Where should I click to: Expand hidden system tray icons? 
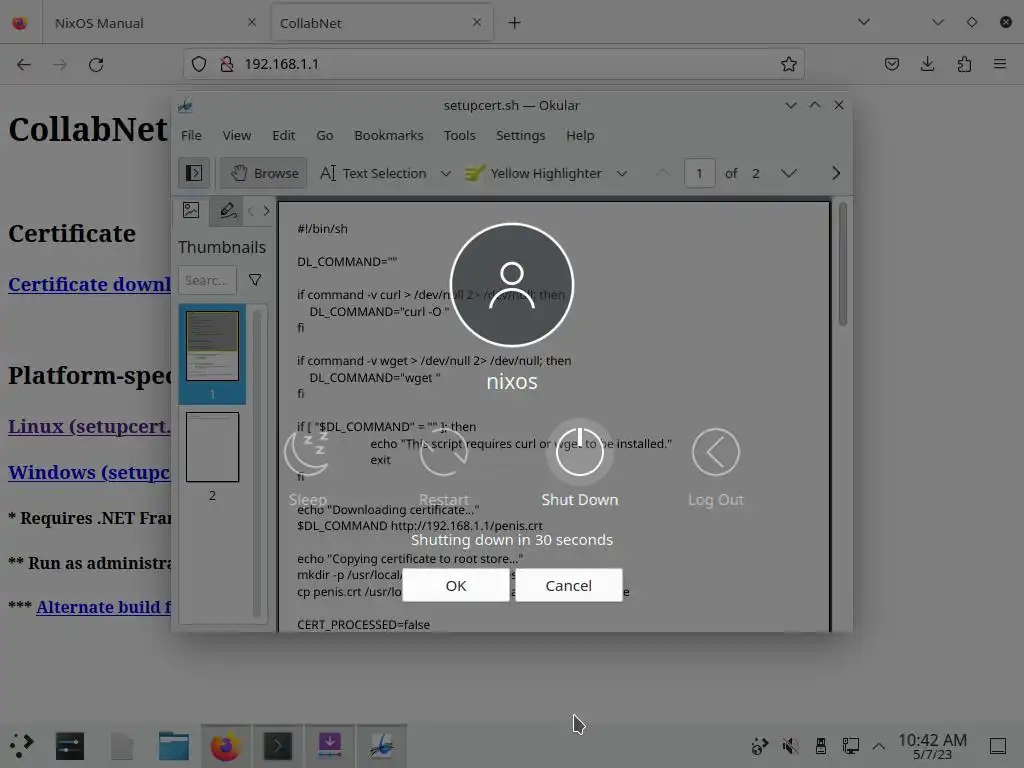(x=878, y=746)
